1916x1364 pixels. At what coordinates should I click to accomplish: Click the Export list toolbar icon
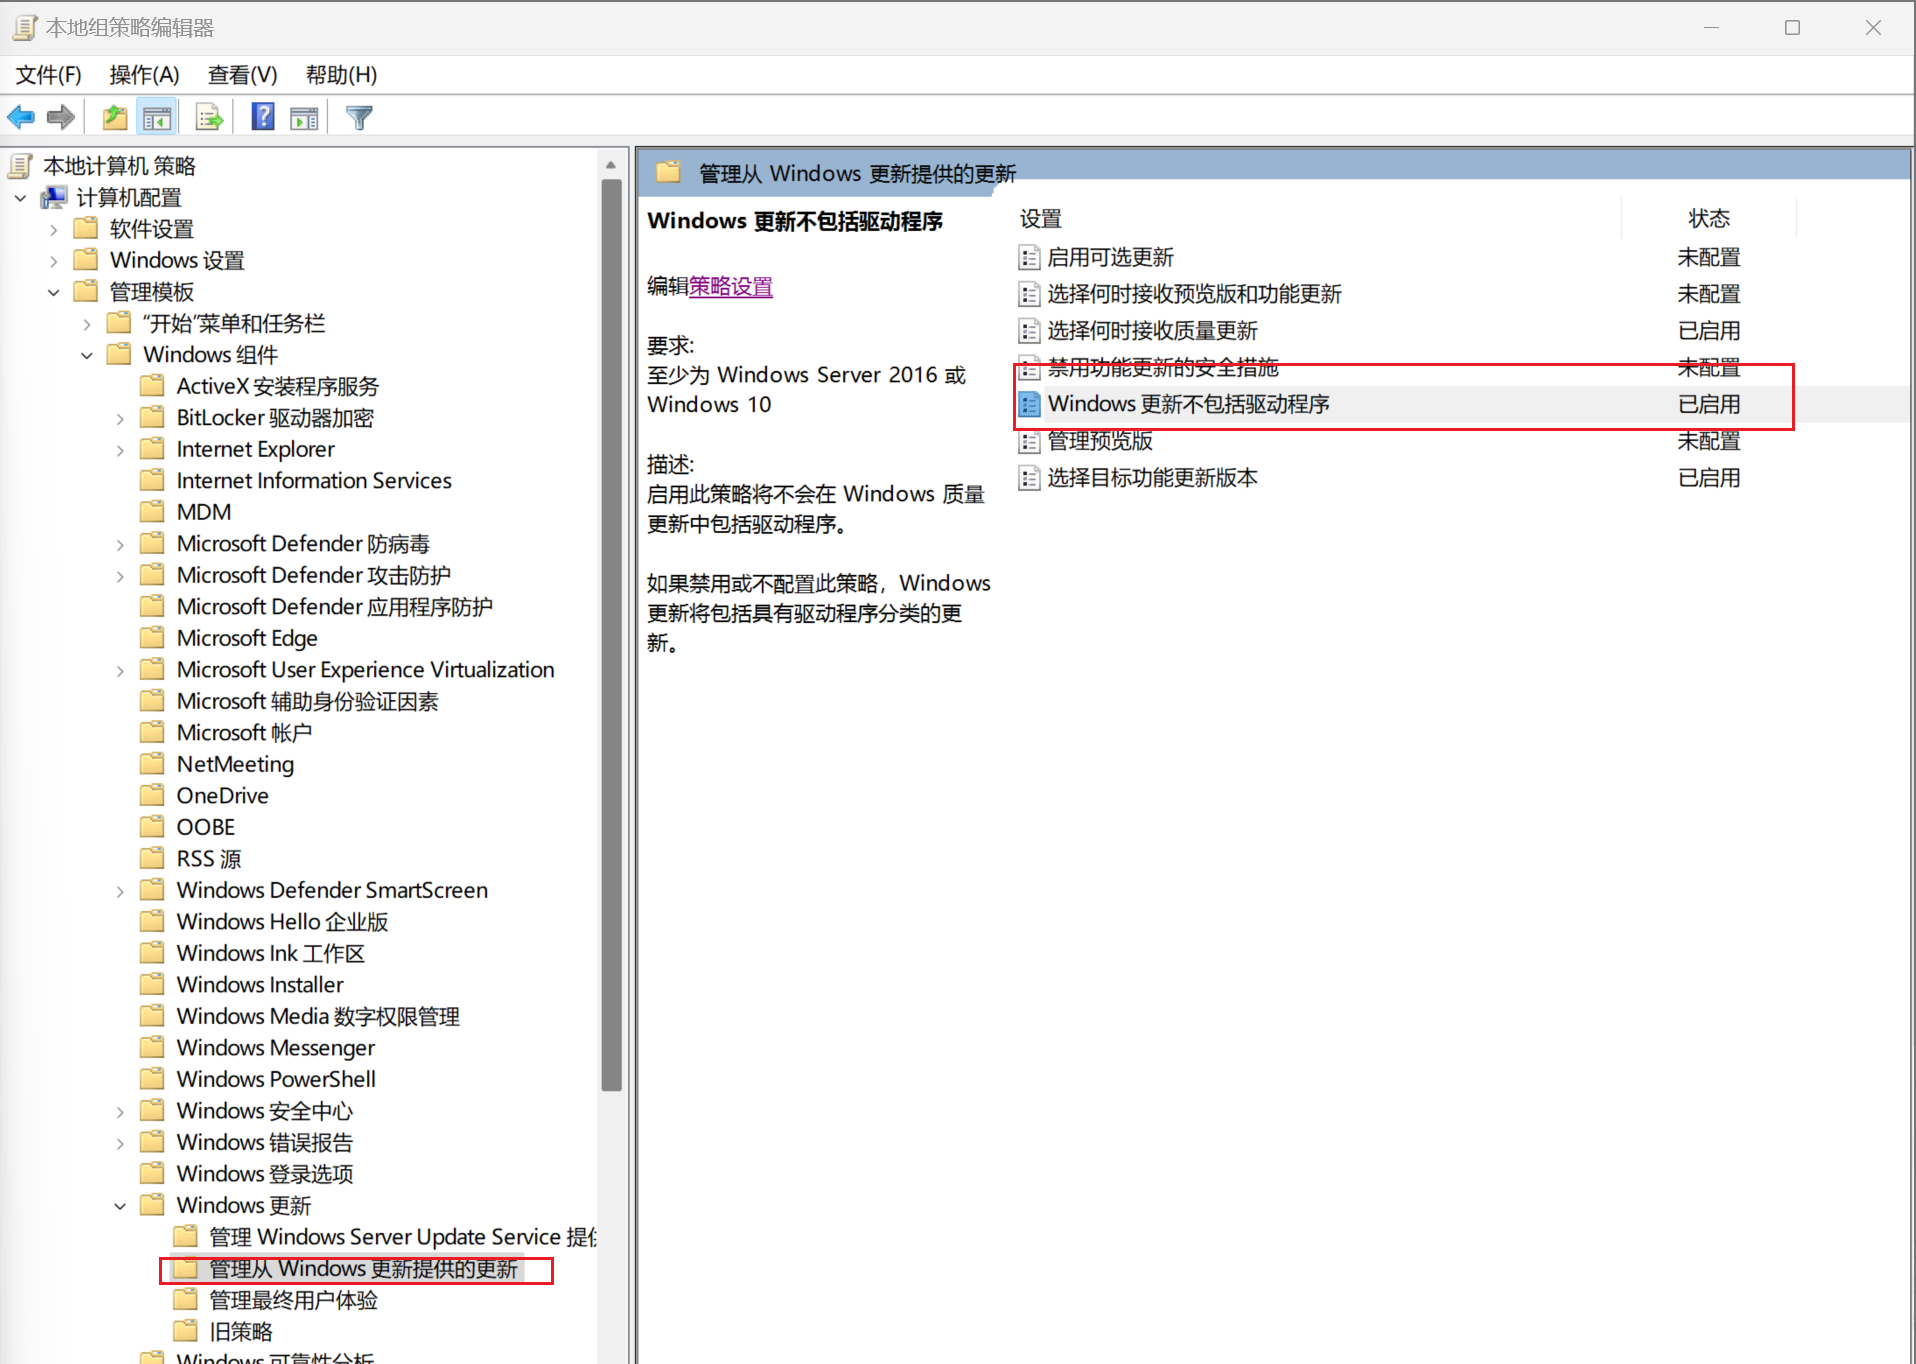click(209, 117)
